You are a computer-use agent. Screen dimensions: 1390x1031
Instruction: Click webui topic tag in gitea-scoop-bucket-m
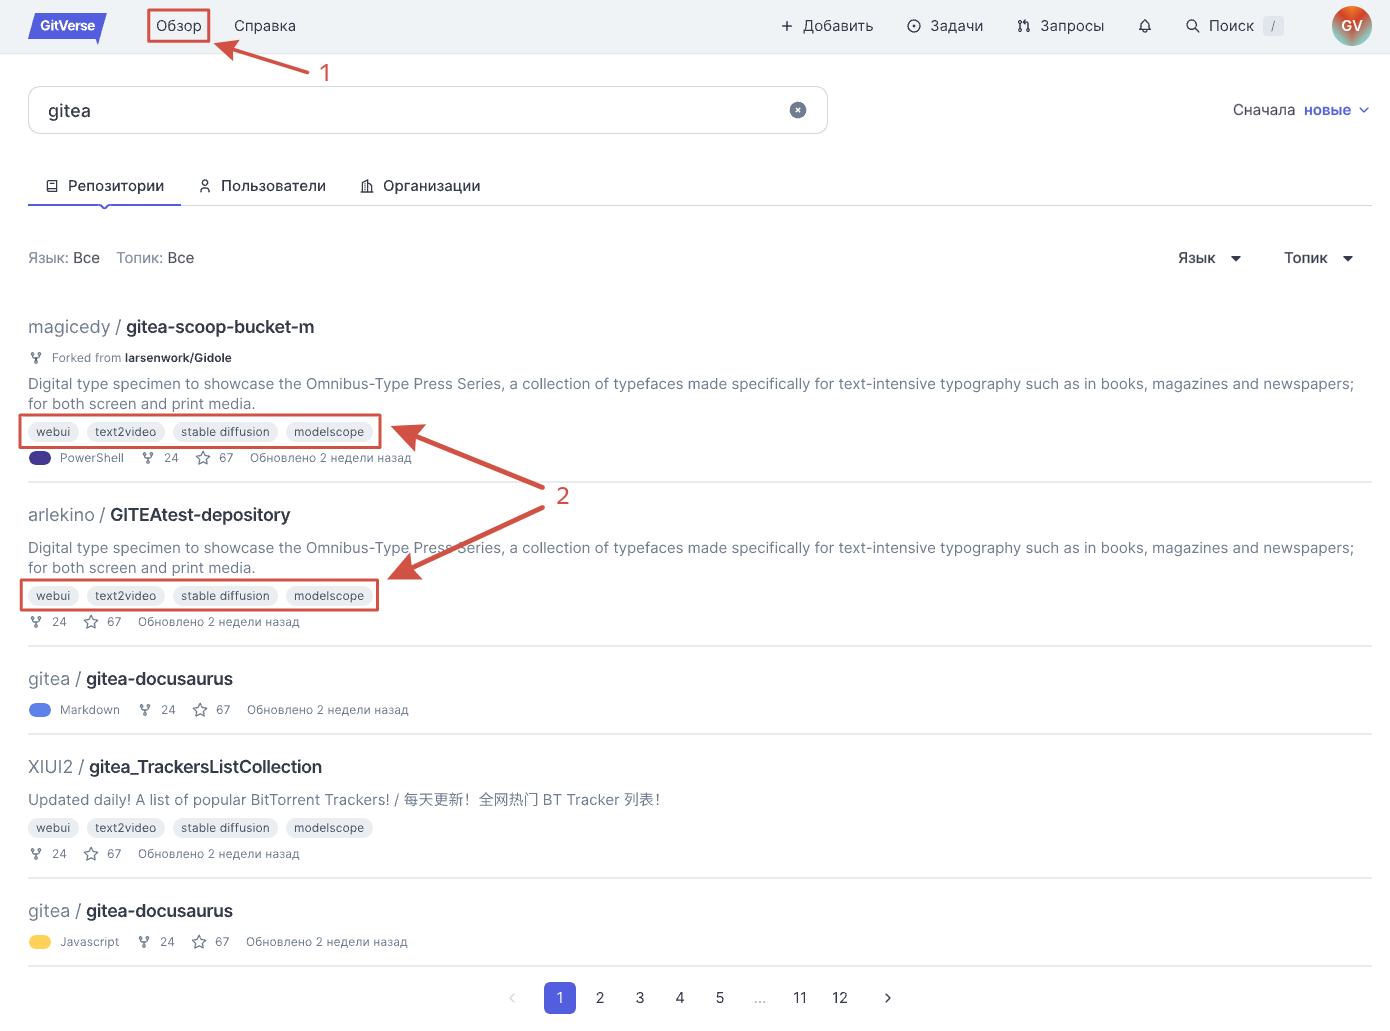click(53, 432)
